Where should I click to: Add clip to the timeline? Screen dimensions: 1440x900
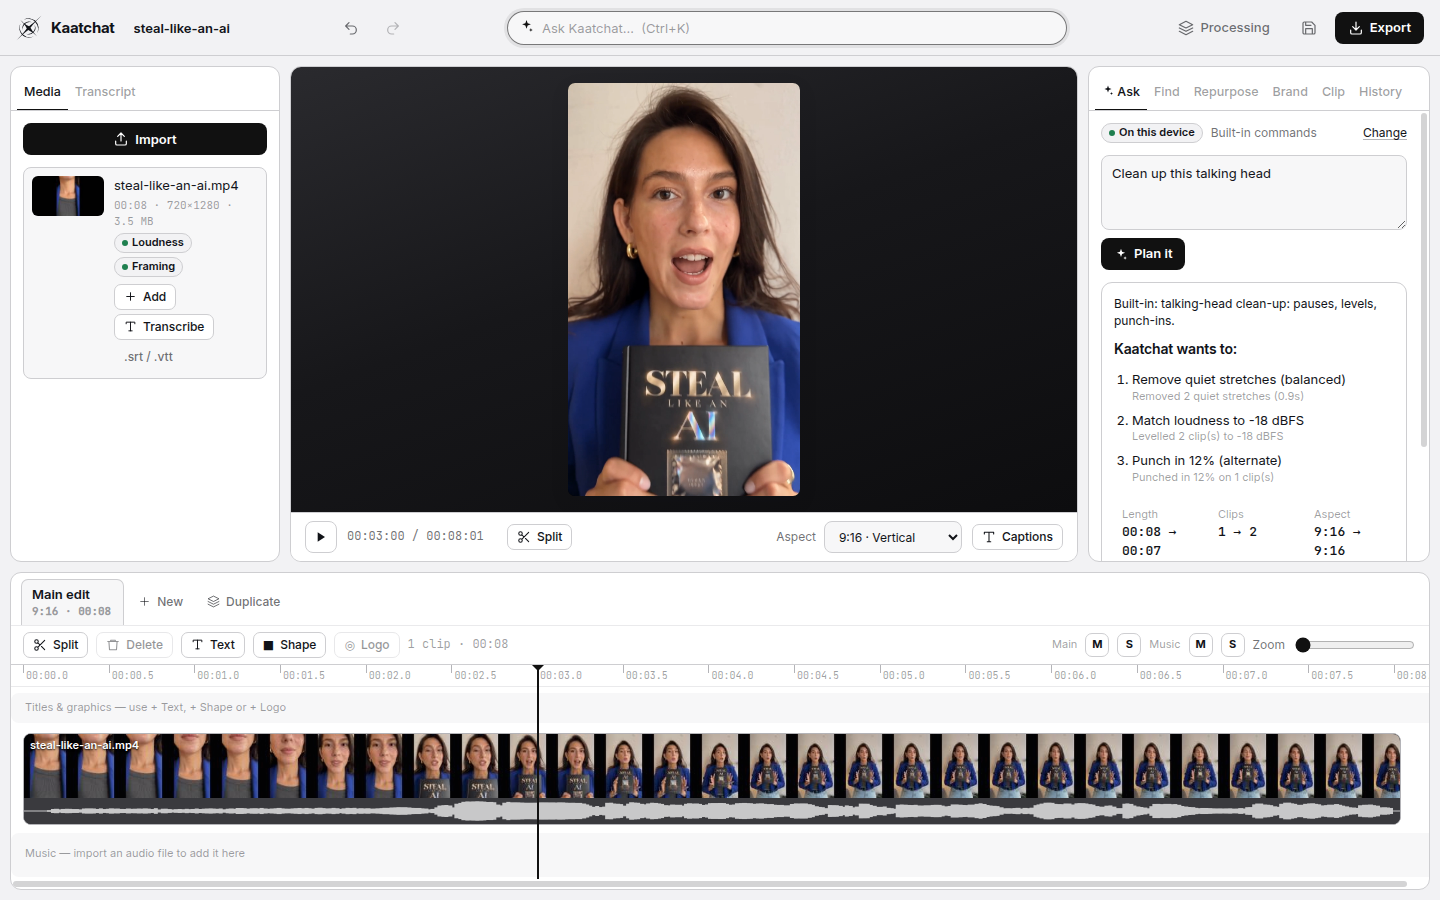[x=145, y=297]
